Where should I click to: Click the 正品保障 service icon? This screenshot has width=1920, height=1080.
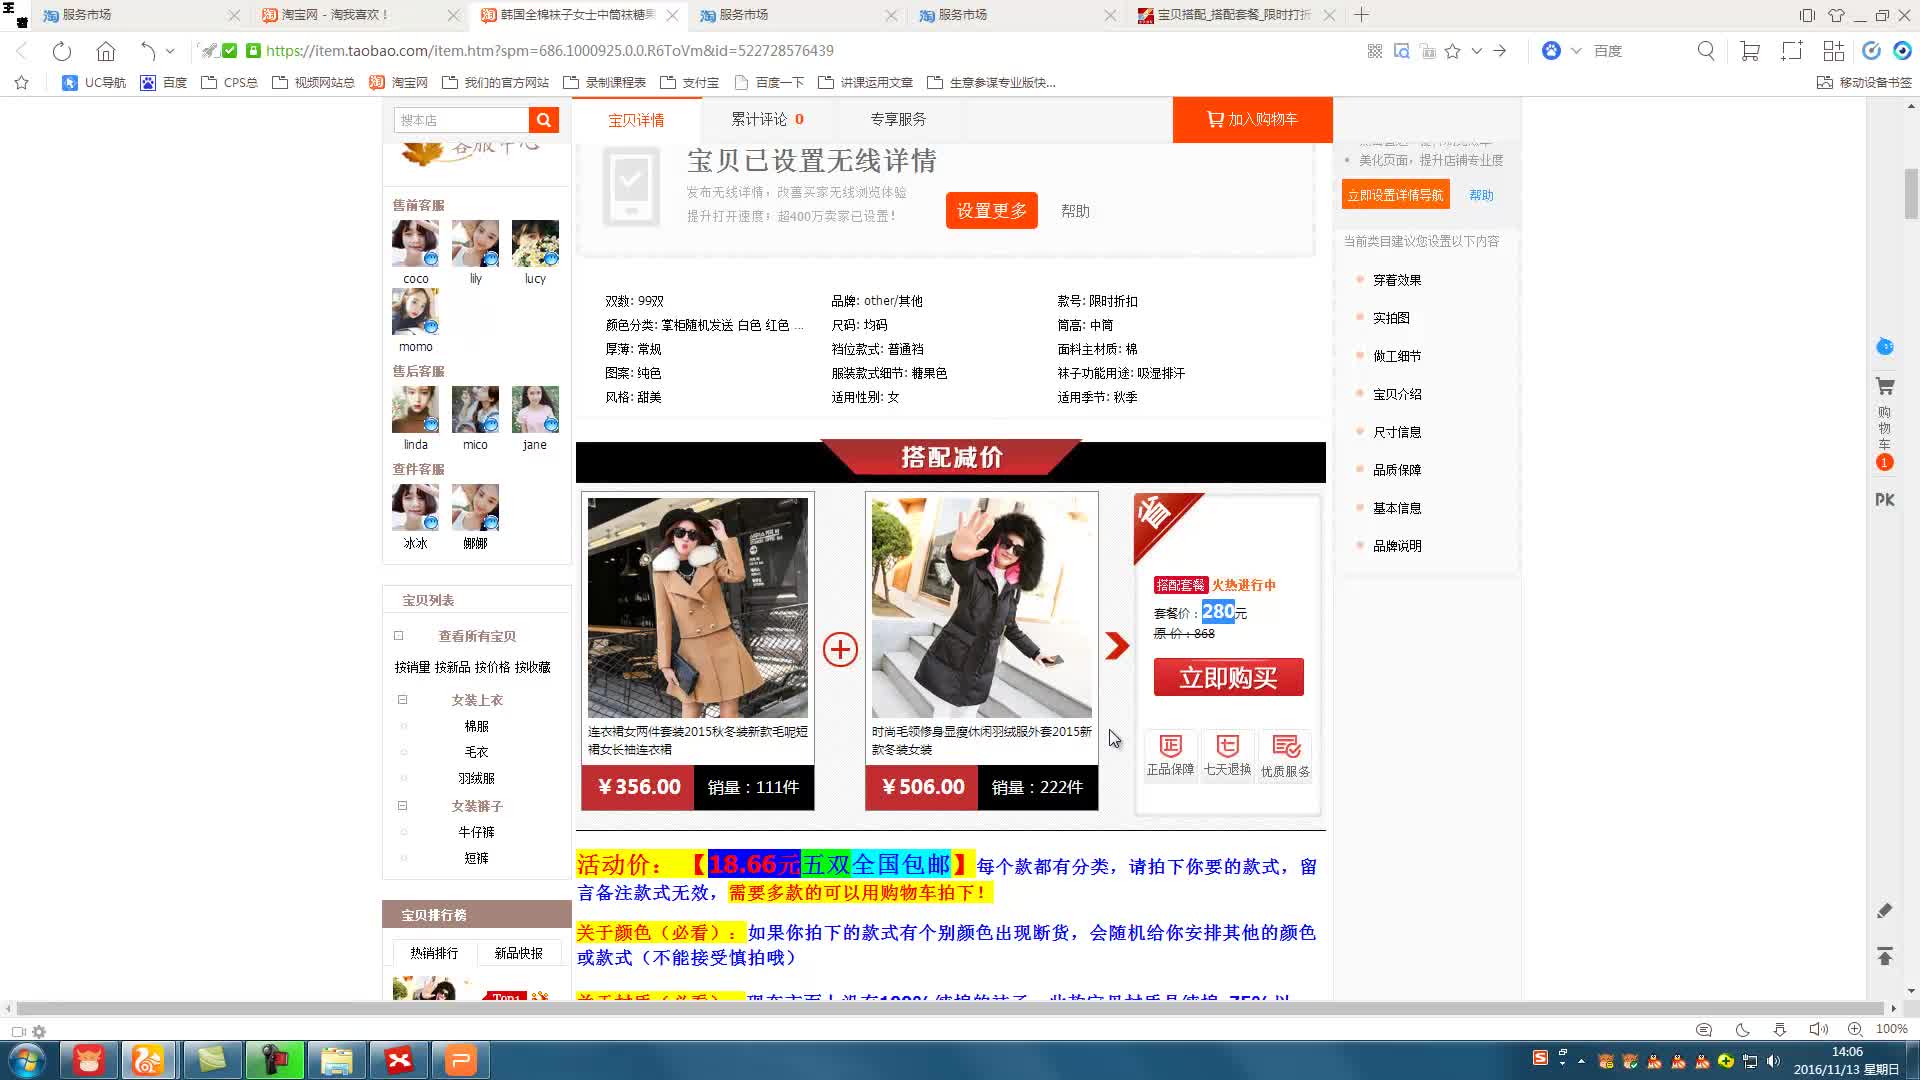[1169, 753]
